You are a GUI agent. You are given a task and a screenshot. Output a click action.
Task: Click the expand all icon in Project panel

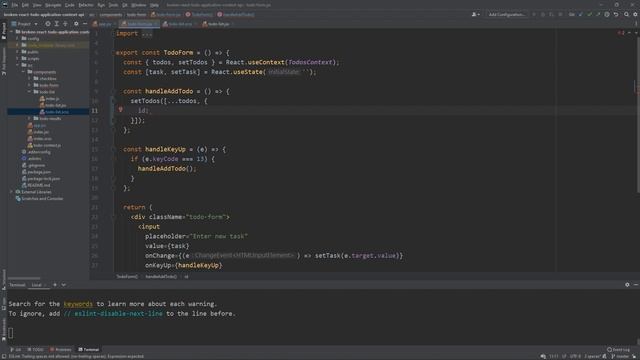56,24
